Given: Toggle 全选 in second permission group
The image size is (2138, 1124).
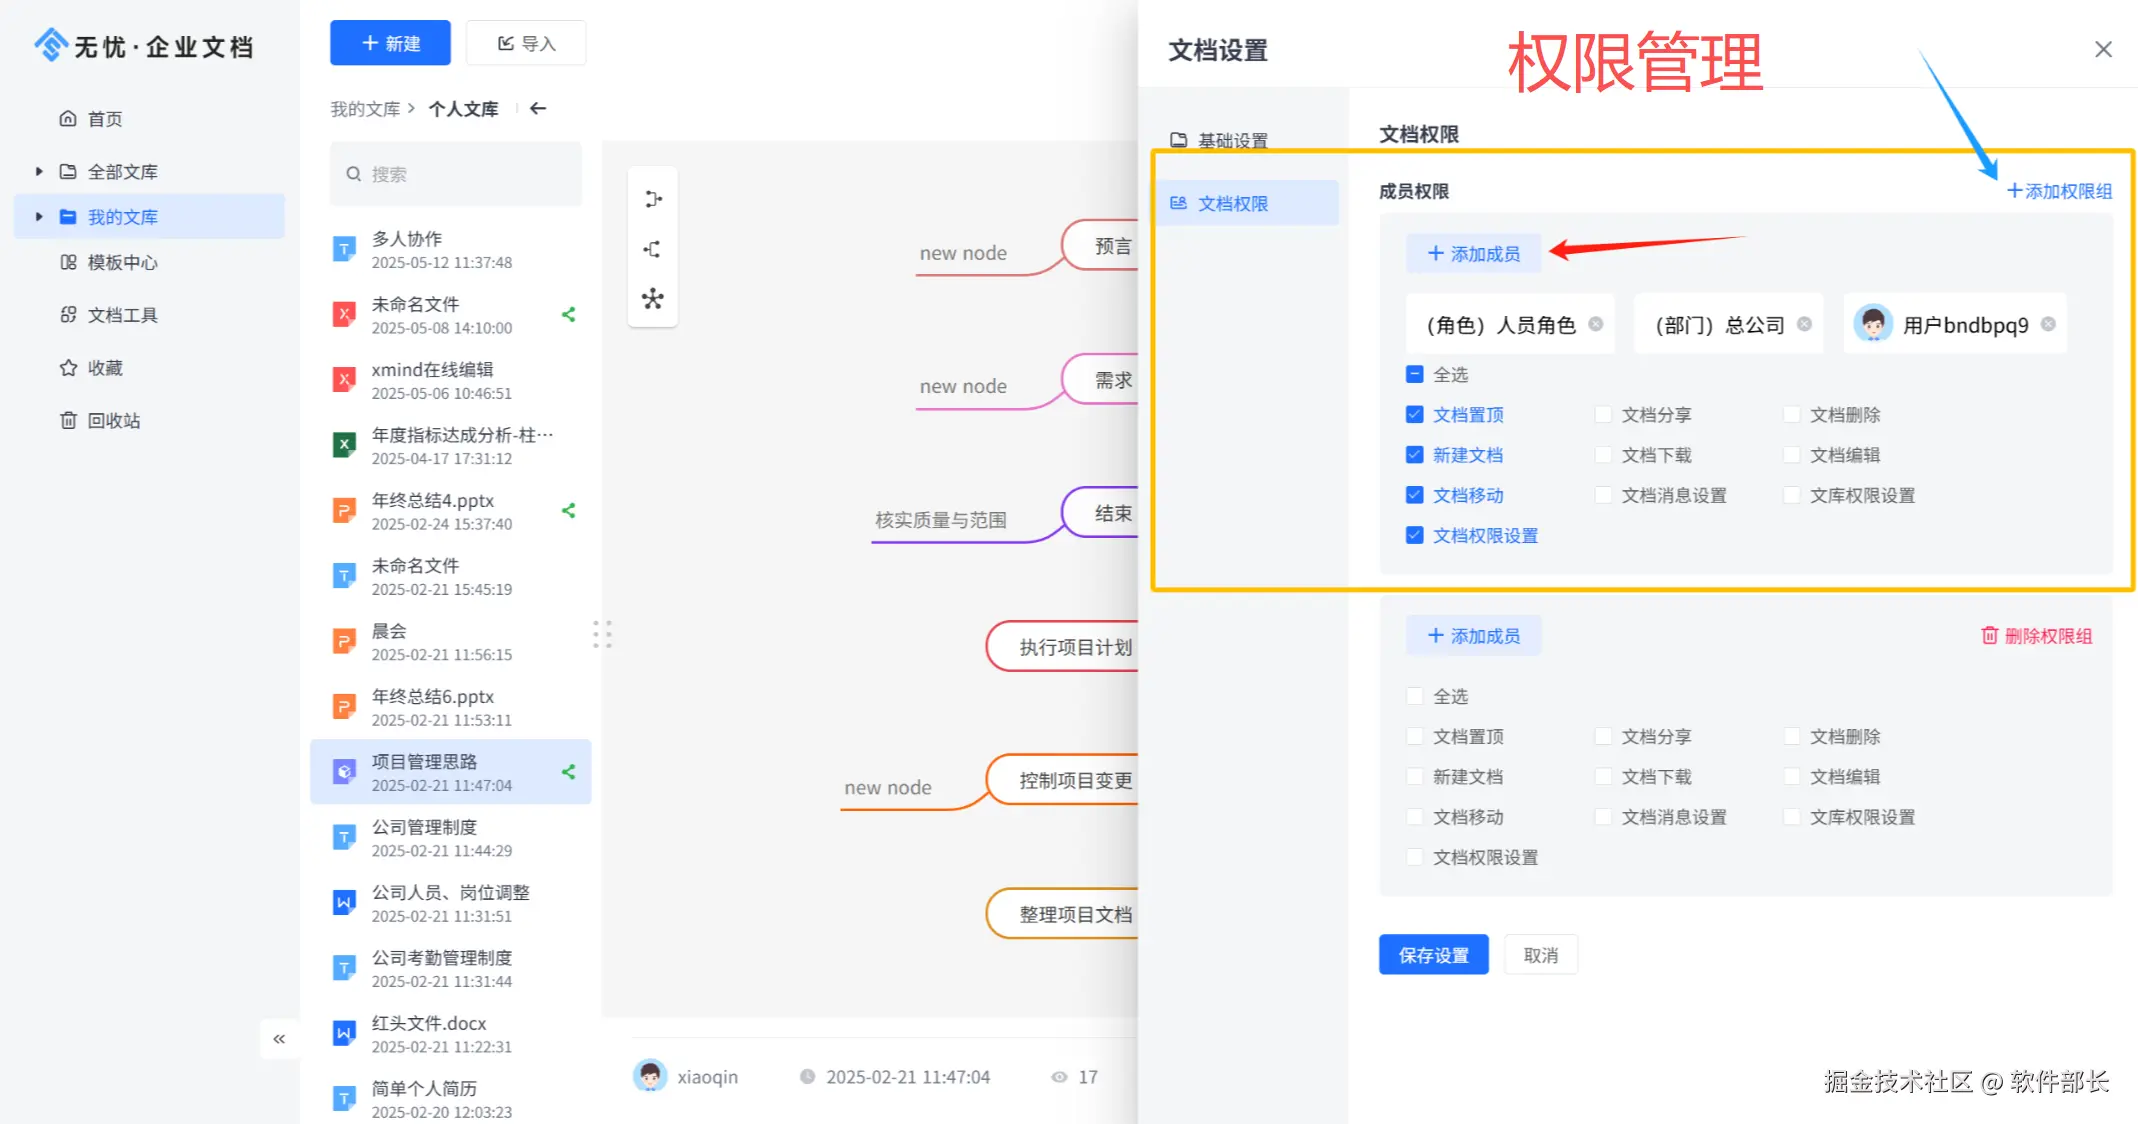Looking at the screenshot, I should pyautogui.click(x=1414, y=697).
